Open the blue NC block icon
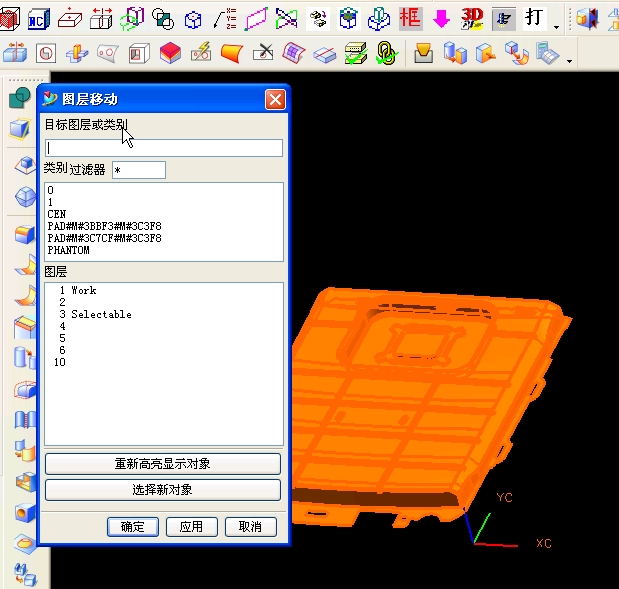 pyautogui.click(x=39, y=19)
